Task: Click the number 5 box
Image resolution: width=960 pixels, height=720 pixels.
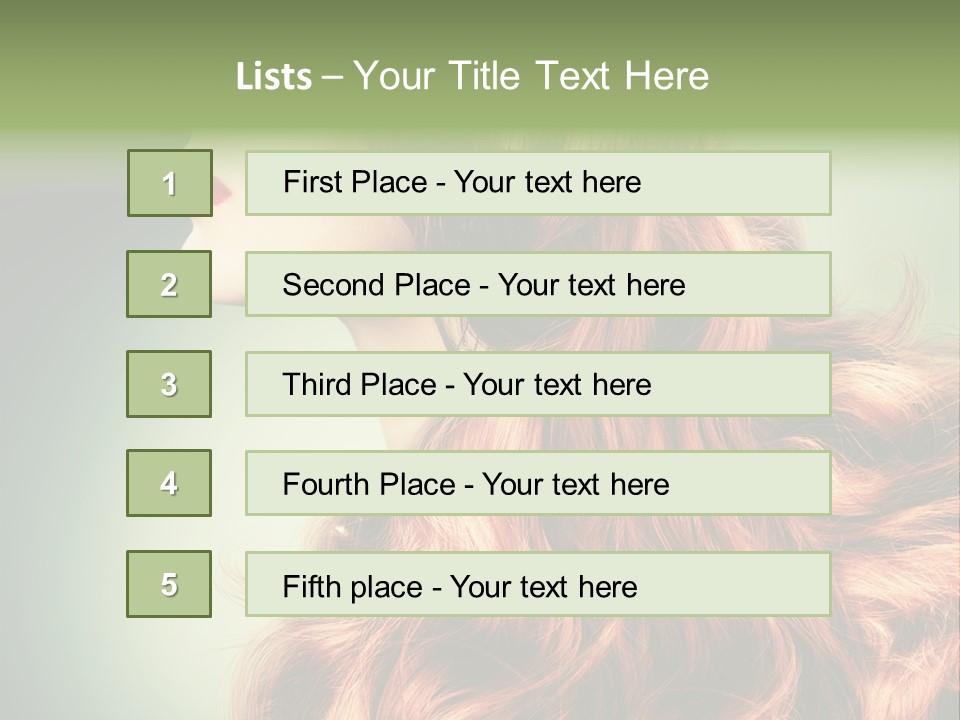Action: [x=169, y=584]
